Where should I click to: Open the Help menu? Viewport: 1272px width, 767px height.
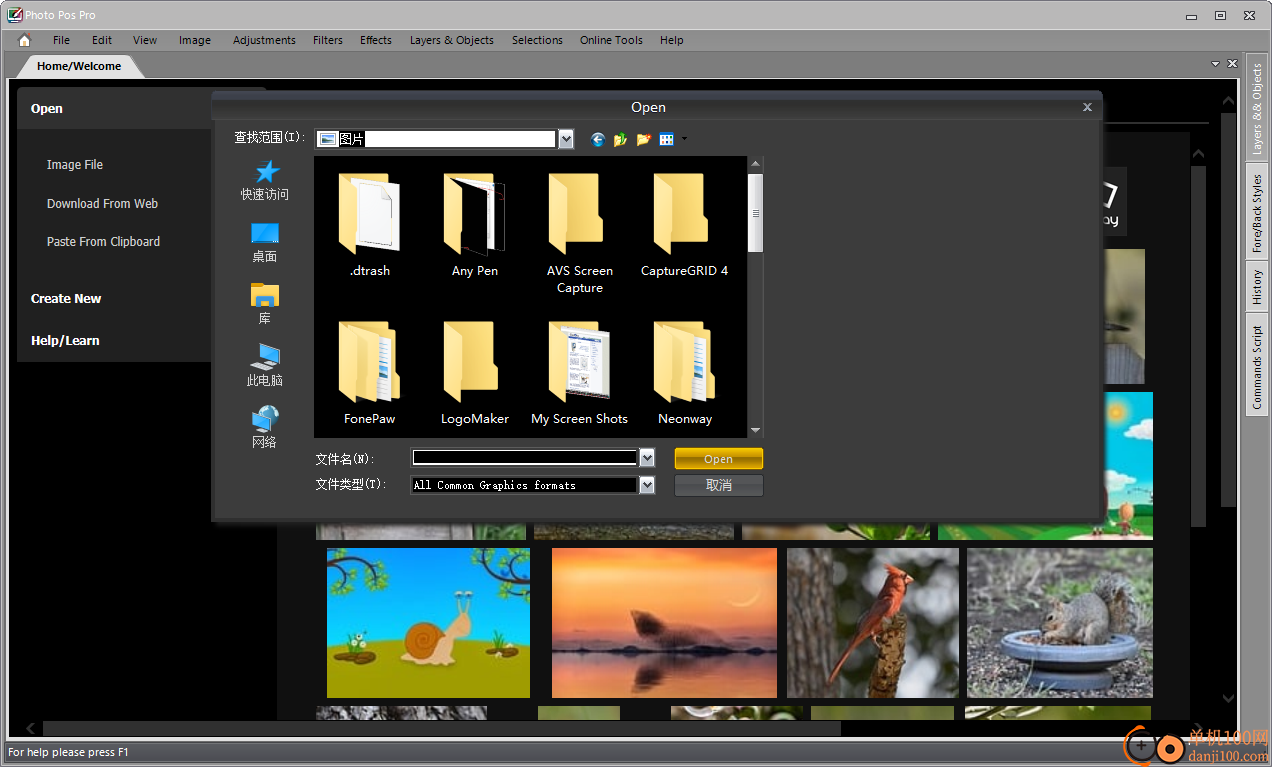672,40
